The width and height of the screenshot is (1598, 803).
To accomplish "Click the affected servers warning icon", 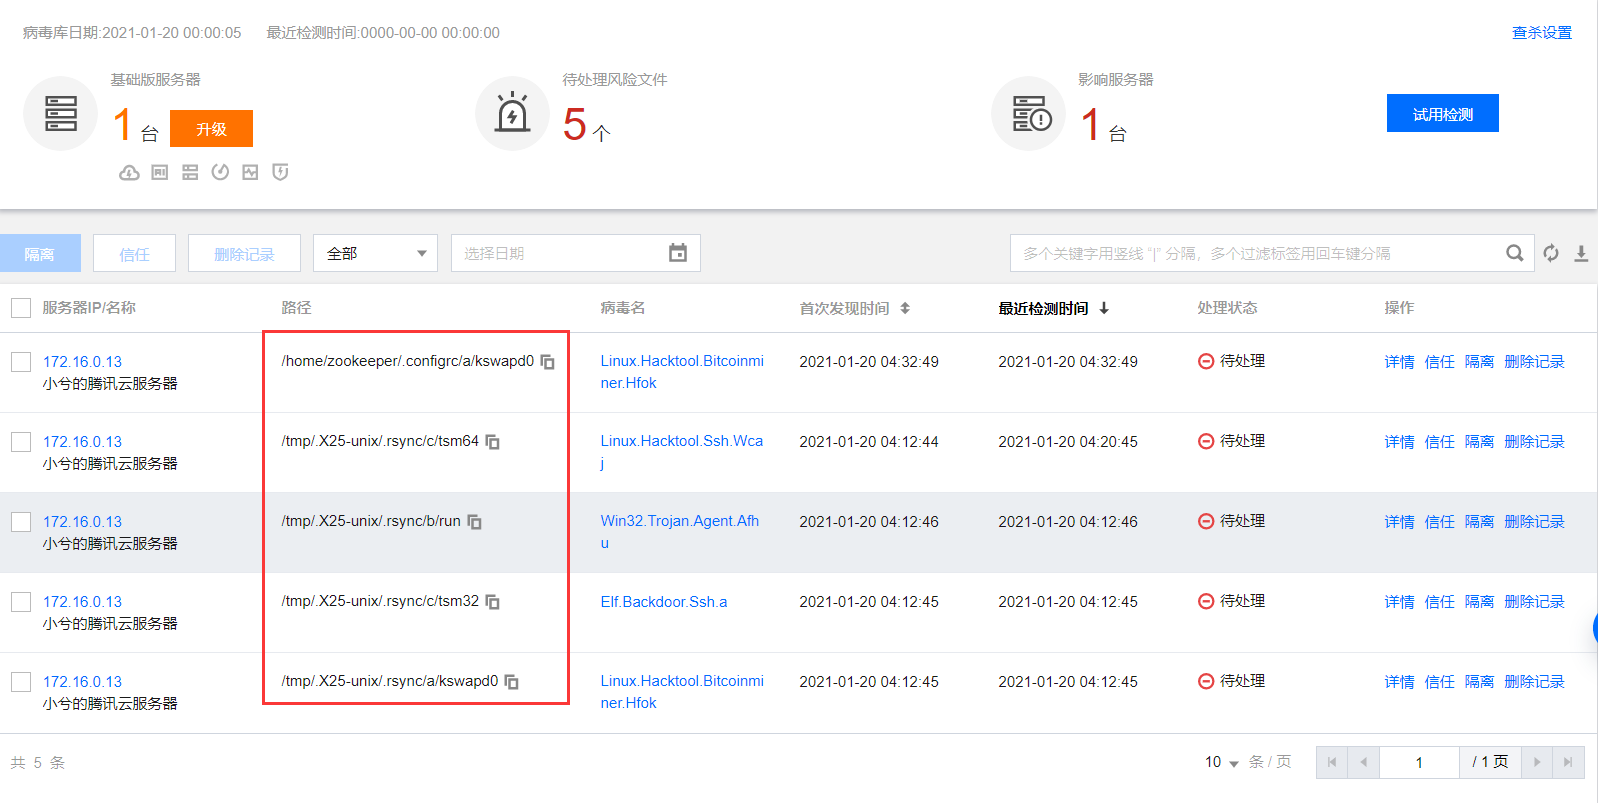I will (1029, 114).
